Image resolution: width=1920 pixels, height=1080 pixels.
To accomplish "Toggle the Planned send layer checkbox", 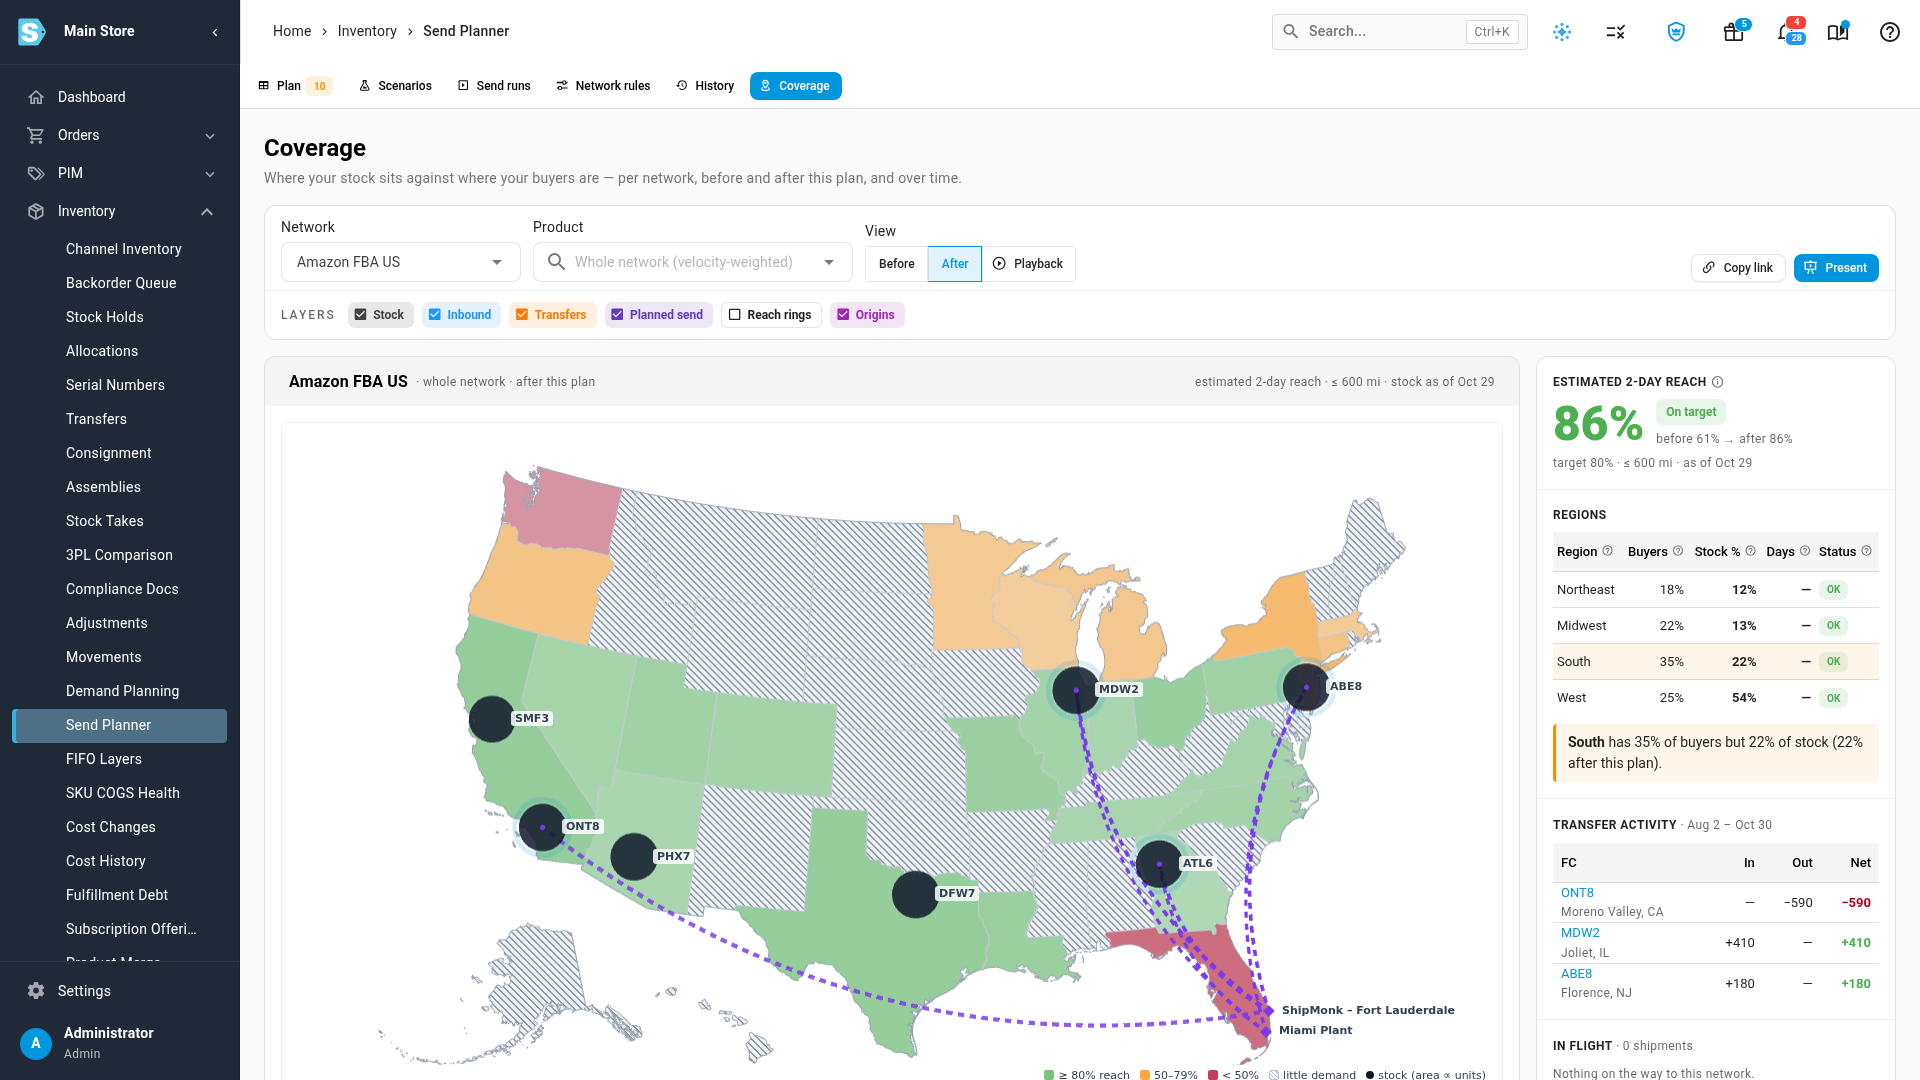I will (618, 315).
